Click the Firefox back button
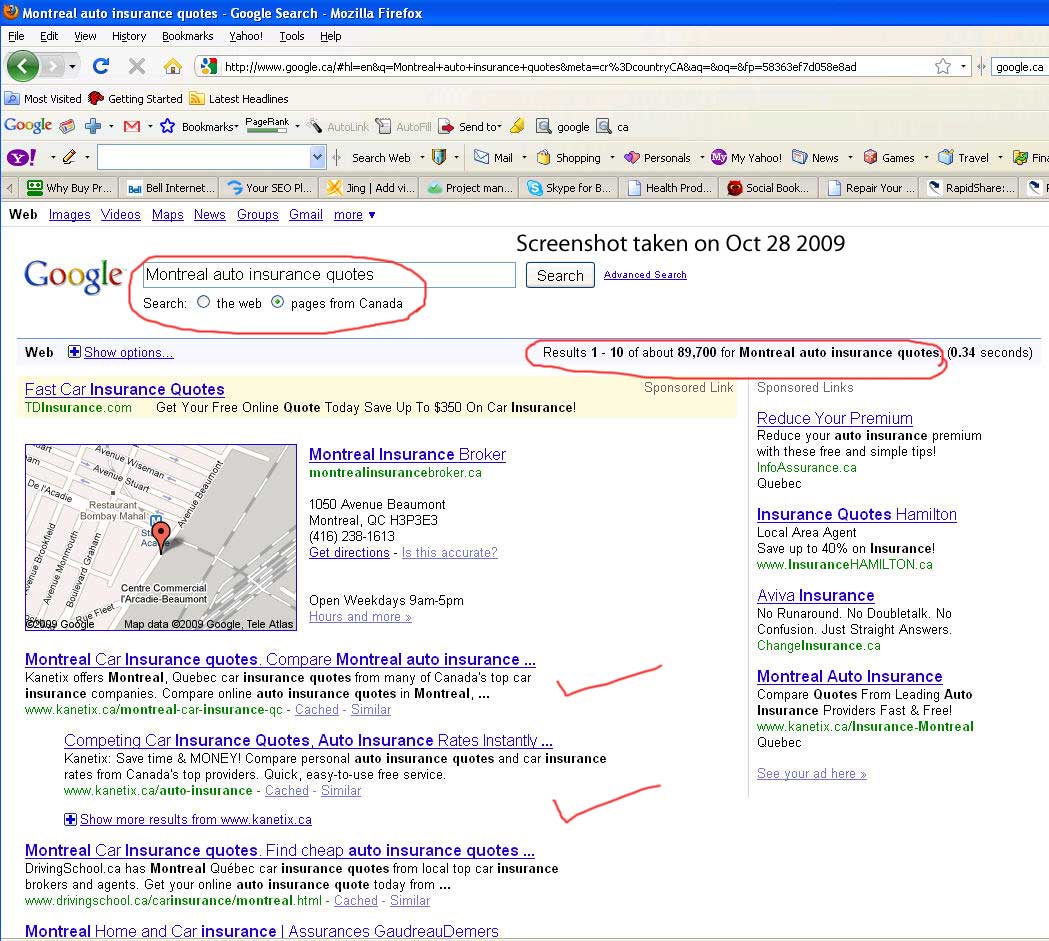The width and height of the screenshot is (1049, 941). point(23,67)
